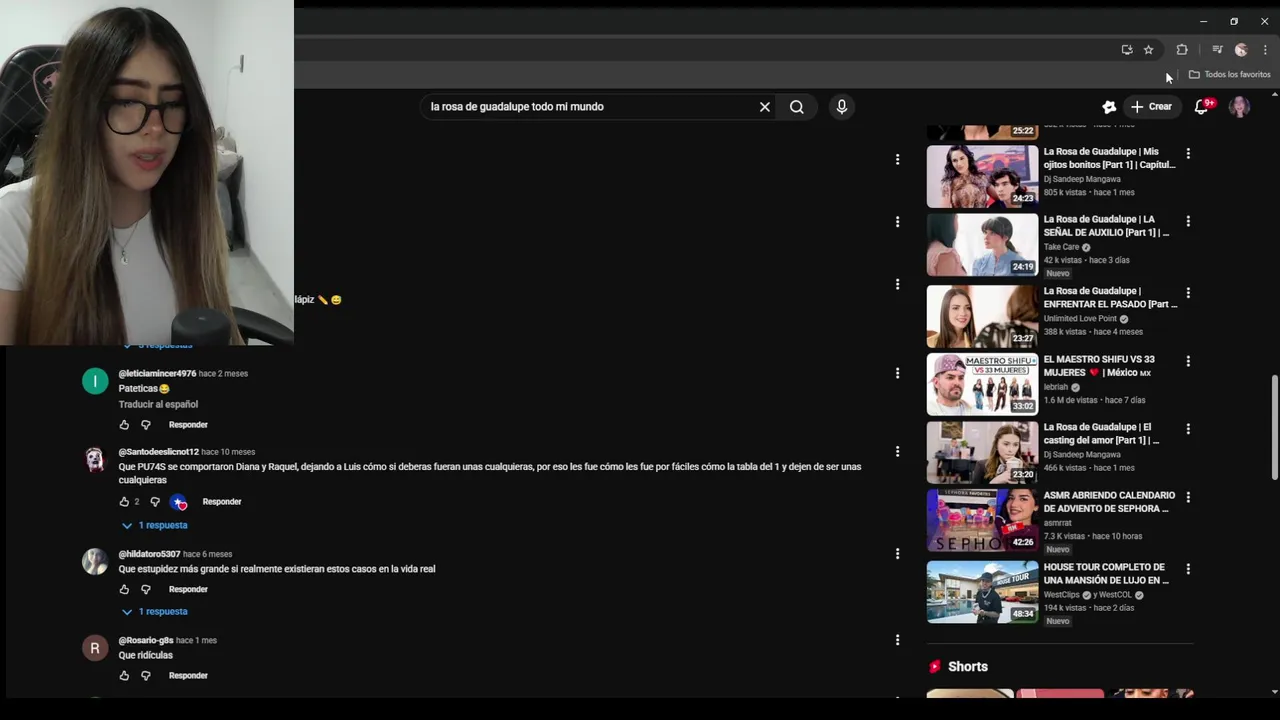Viewport: 1280px width, 720px height.
Task: Dislike the comment by @leticiamincer4976
Action: pos(145,425)
